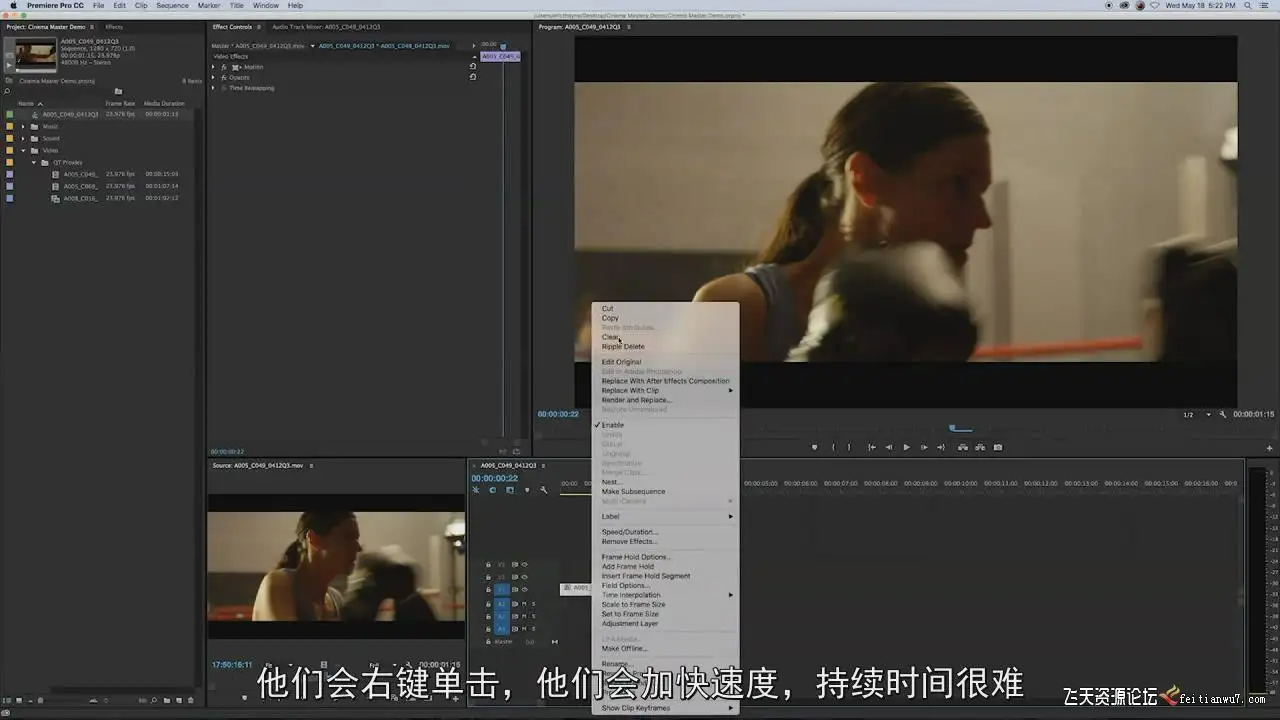Toggle V1 track output eye

pyautogui.click(x=524, y=589)
